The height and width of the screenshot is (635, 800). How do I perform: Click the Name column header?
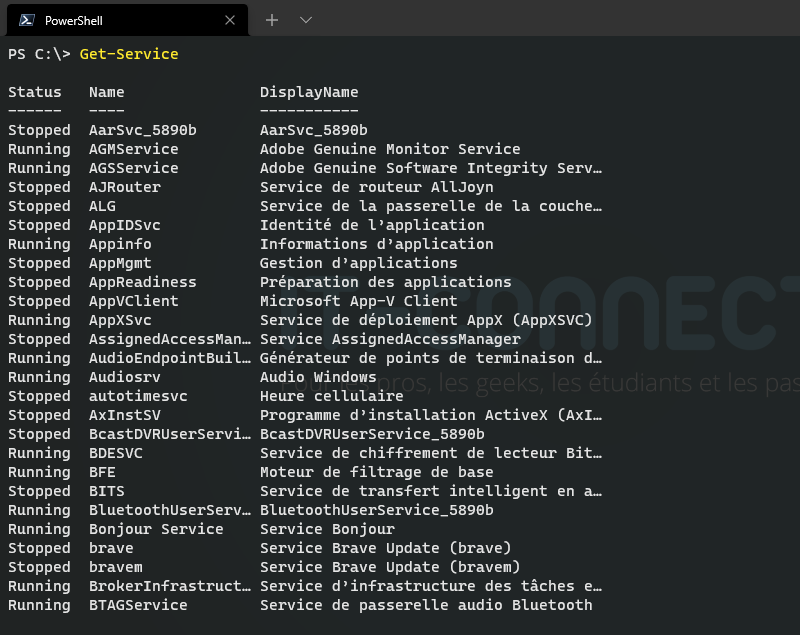pyautogui.click(x=107, y=92)
